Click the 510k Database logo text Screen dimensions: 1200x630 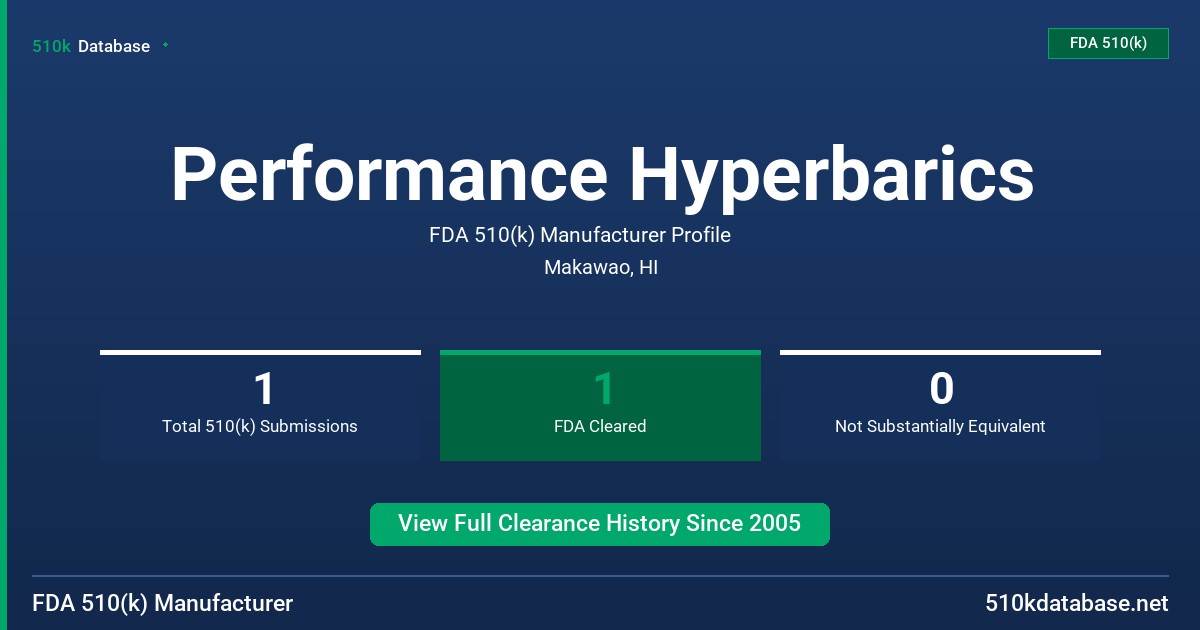(x=91, y=46)
